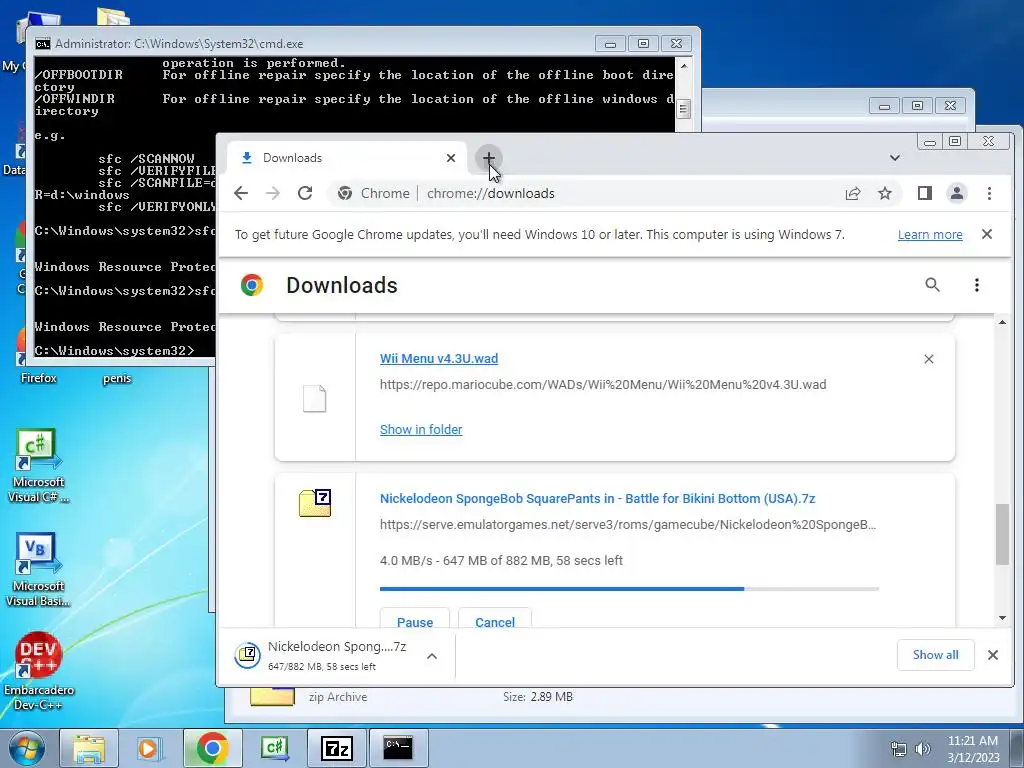Dismiss the Windows 7 update notice

(987, 234)
